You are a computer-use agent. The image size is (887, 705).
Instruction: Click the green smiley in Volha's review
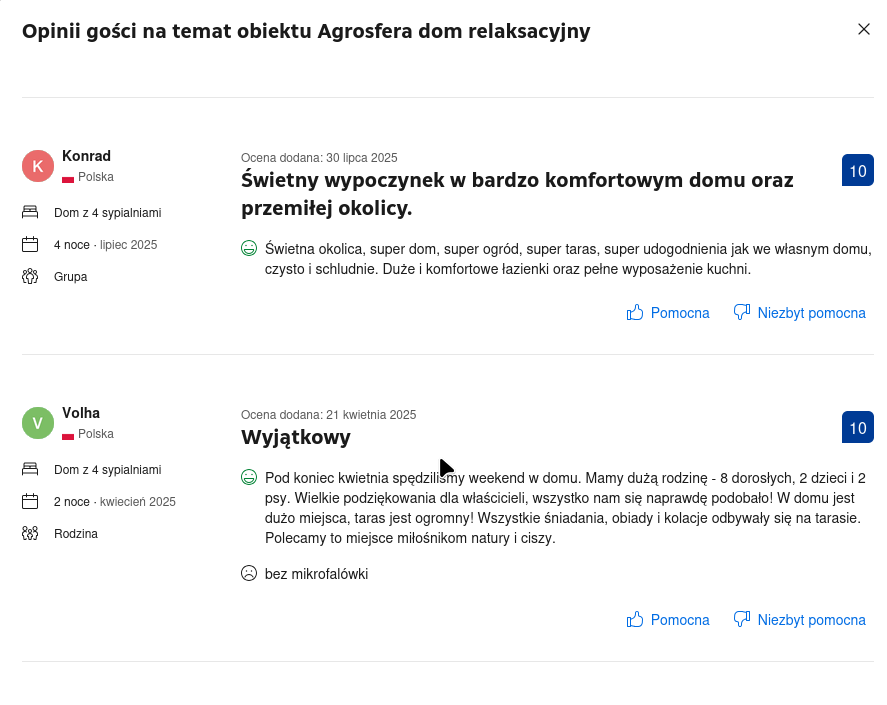249,478
